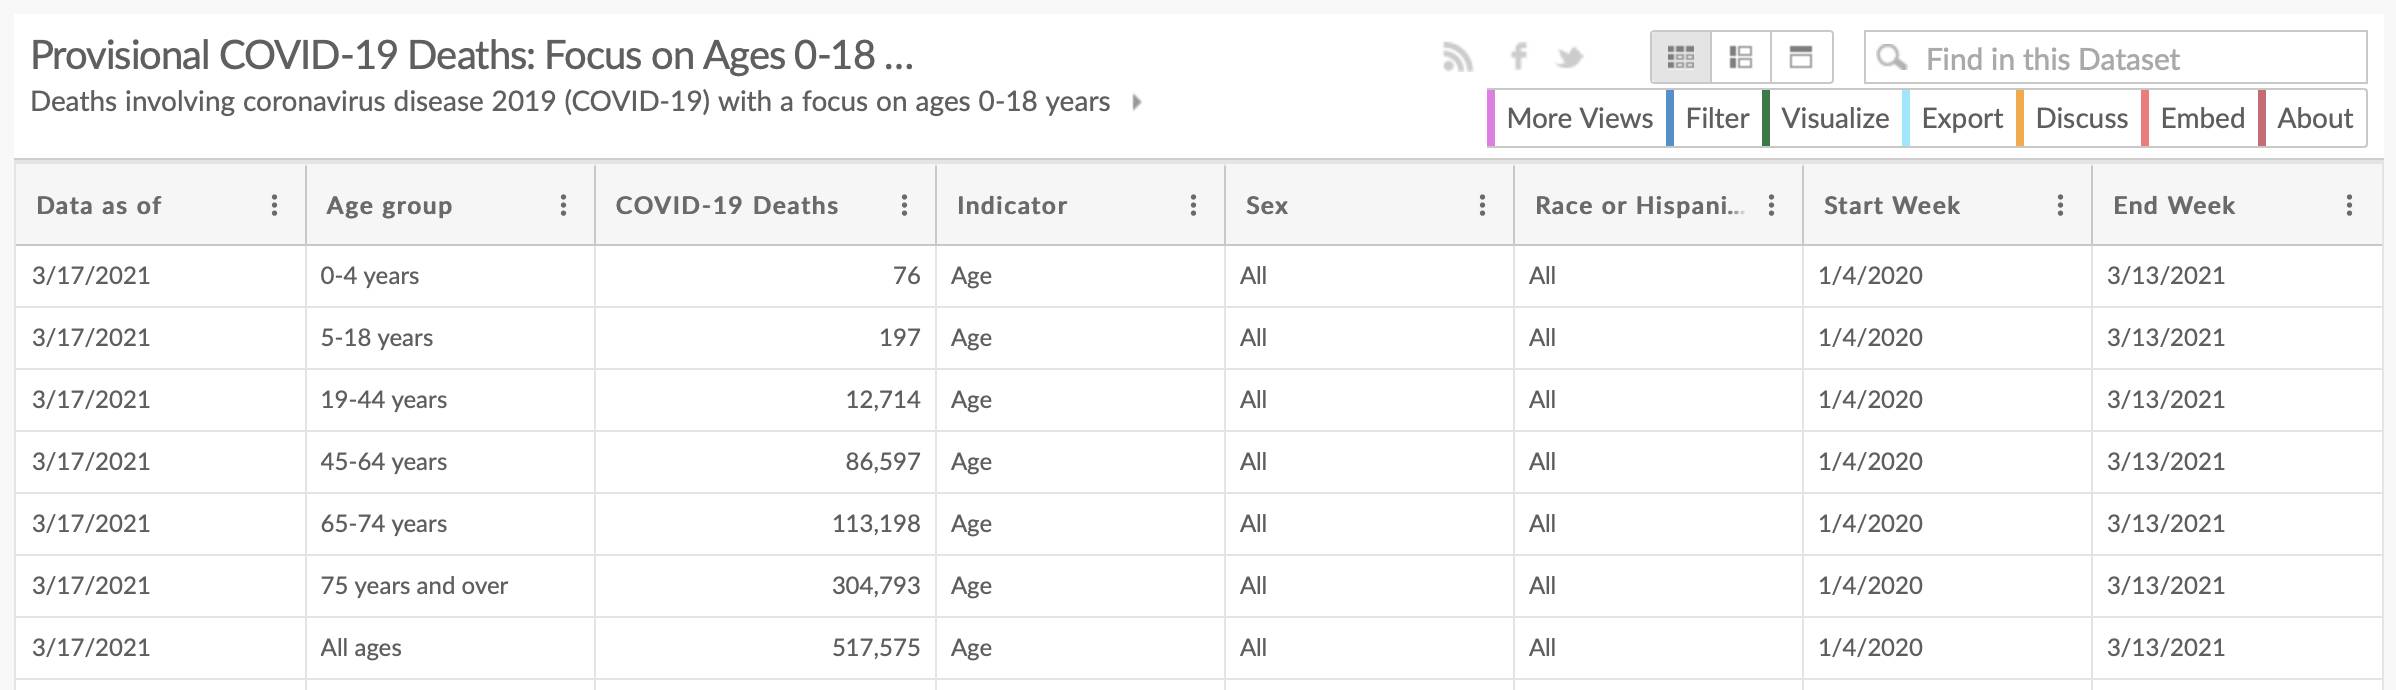This screenshot has width=2396, height=690.
Task: Click the deaths value 76
Action: (x=906, y=276)
